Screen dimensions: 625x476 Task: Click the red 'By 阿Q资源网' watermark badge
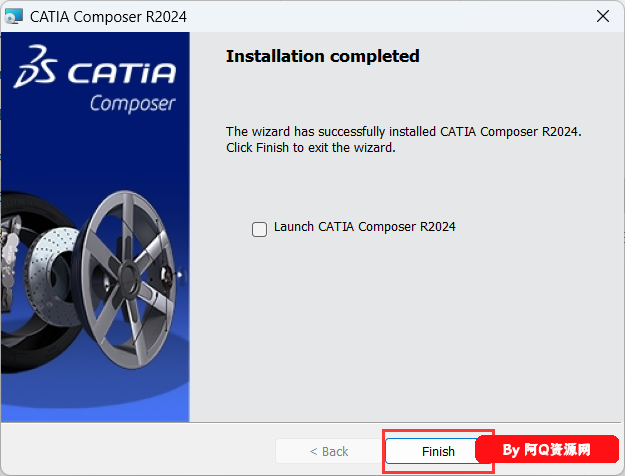(547, 449)
